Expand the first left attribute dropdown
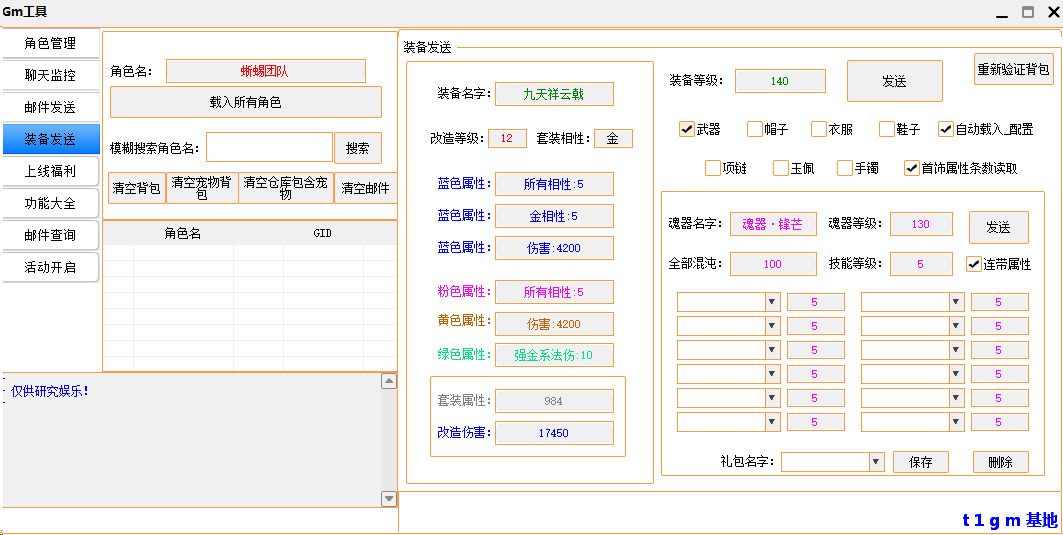 pyautogui.click(x=771, y=302)
